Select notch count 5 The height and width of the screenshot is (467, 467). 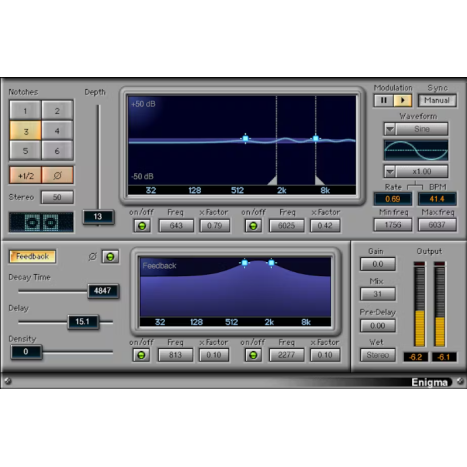click(25, 151)
